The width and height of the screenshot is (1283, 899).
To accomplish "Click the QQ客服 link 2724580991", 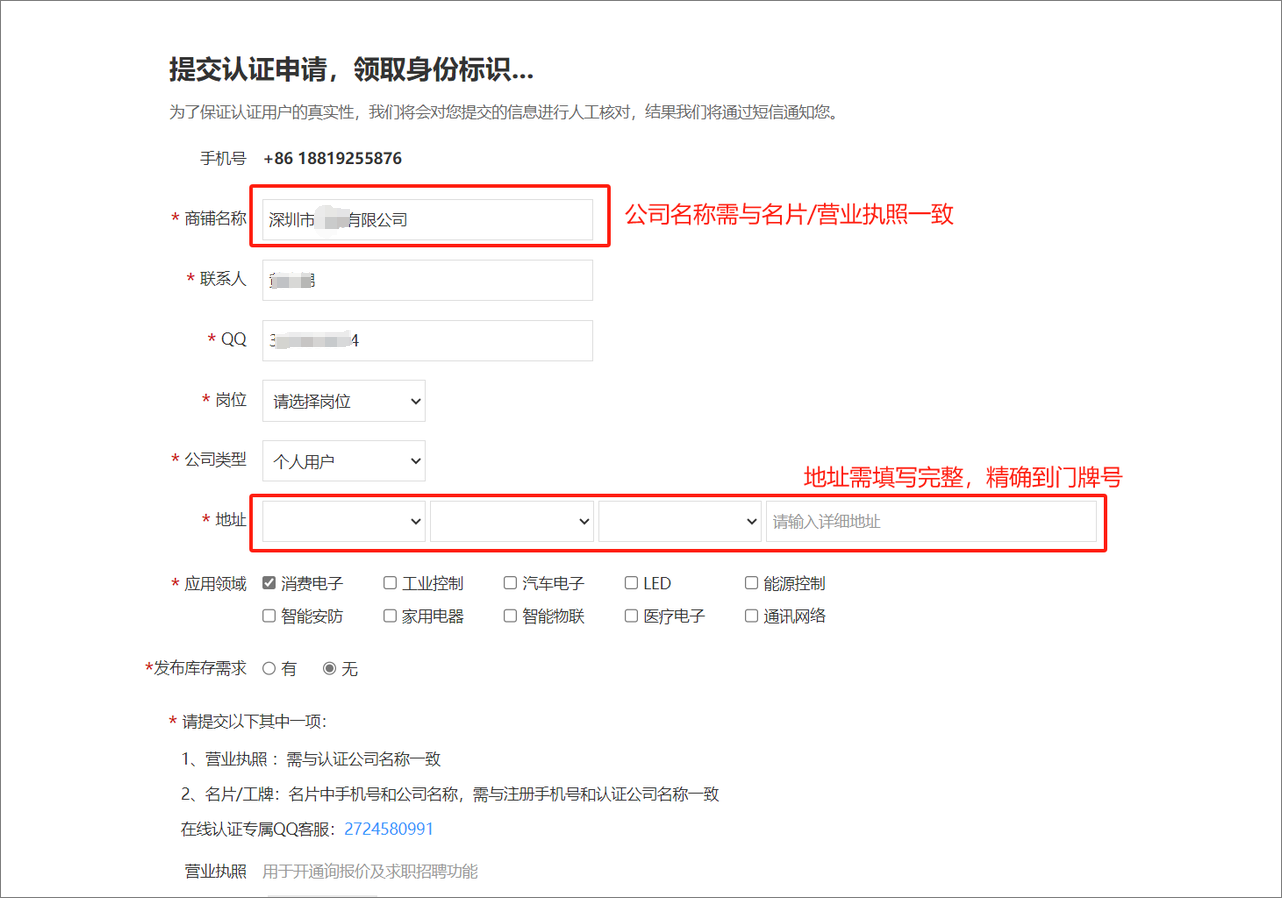I will (389, 829).
